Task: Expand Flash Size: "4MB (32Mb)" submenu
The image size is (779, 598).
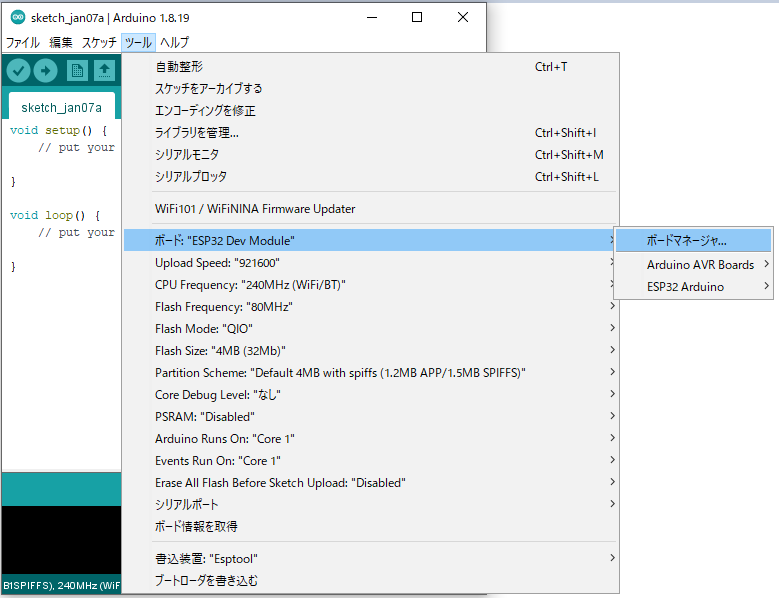Action: pos(371,351)
